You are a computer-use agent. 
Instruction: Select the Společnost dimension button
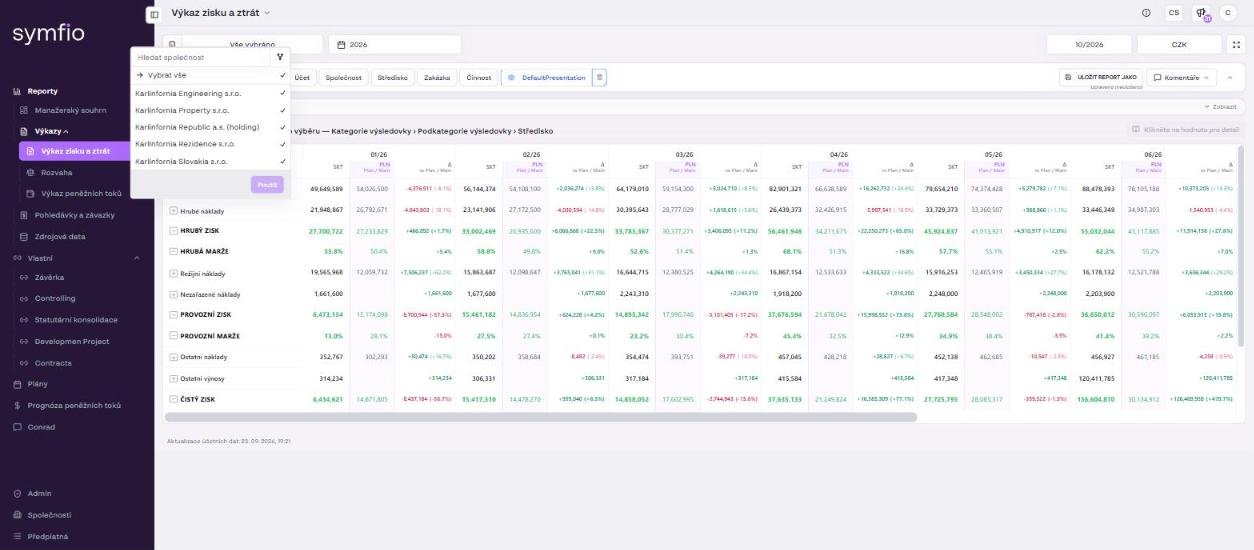coord(344,77)
